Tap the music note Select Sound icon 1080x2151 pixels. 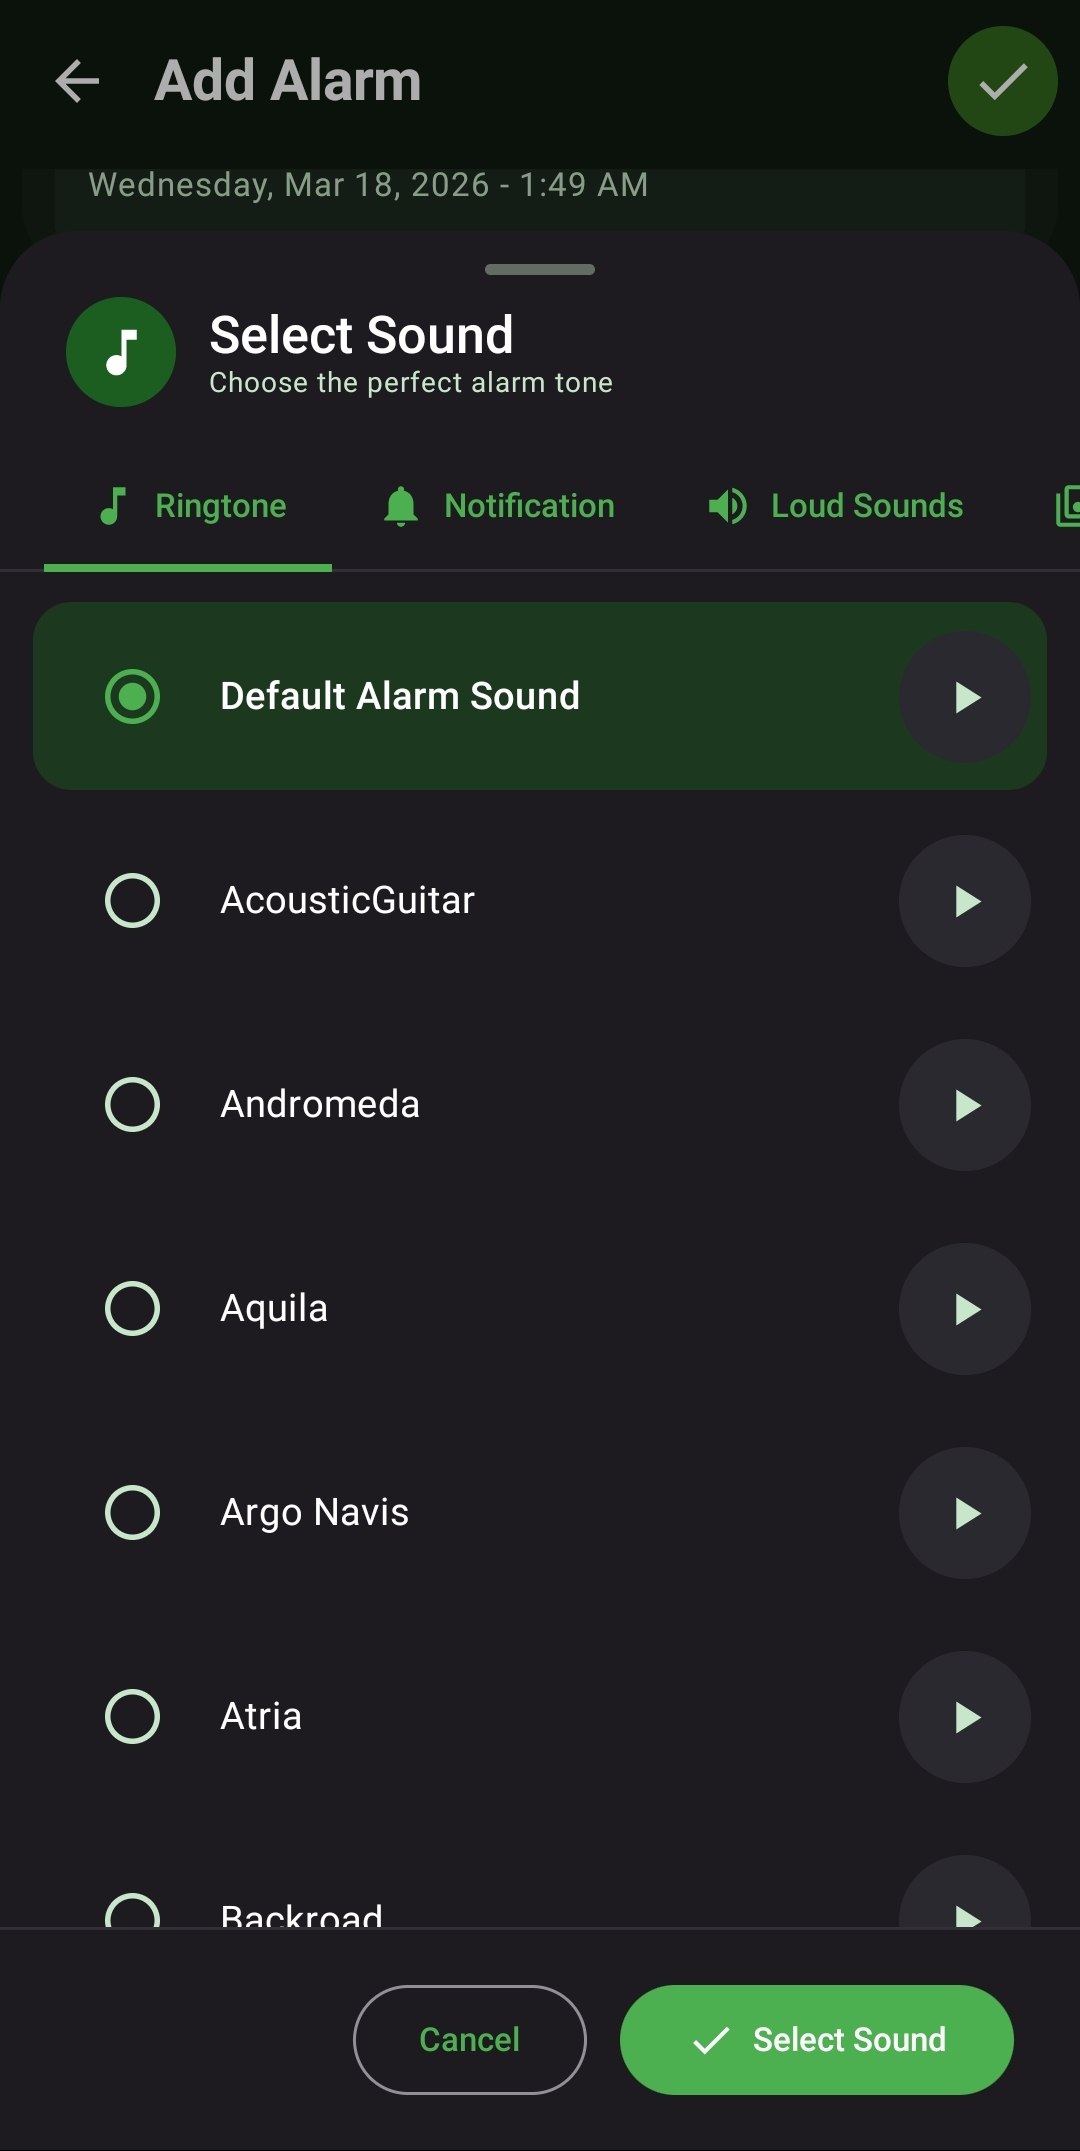[121, 352]
